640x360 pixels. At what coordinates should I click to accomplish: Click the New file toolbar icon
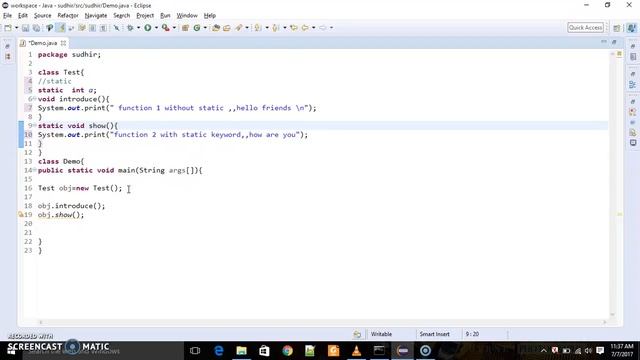pos(8,28)
